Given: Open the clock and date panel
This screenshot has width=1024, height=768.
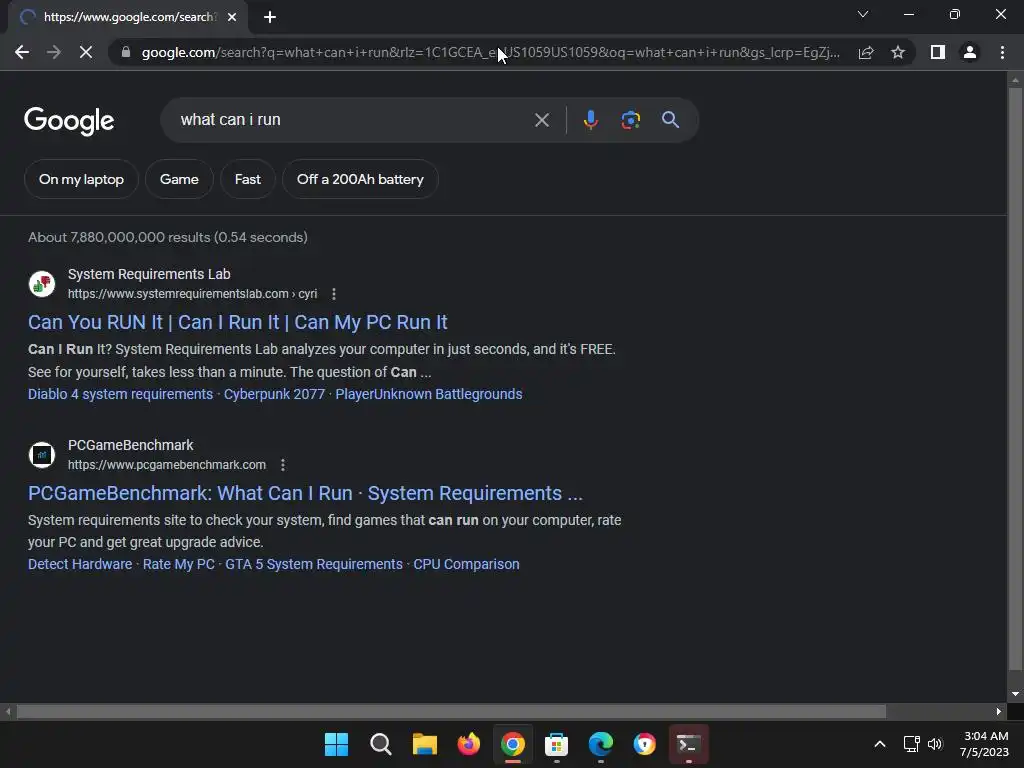Looking at the screenshot, I should 985,744.
